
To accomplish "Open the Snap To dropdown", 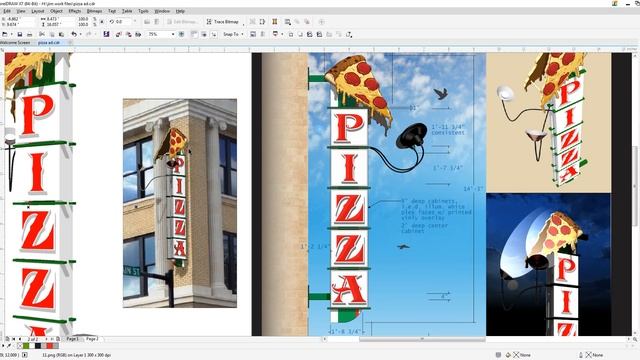I will [x=233, y=34].
